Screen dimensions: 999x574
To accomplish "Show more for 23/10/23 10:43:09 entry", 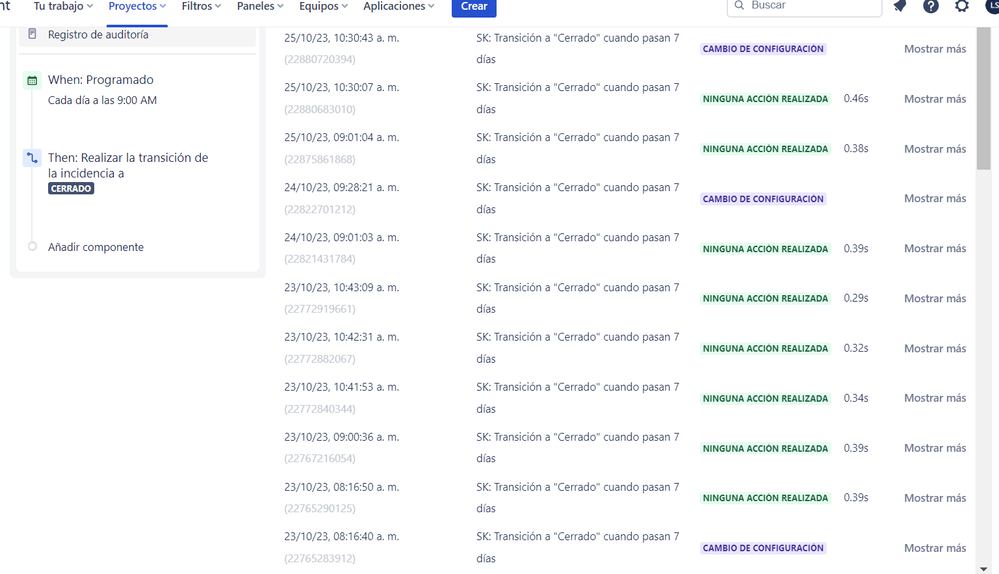I will coord(935,298).
